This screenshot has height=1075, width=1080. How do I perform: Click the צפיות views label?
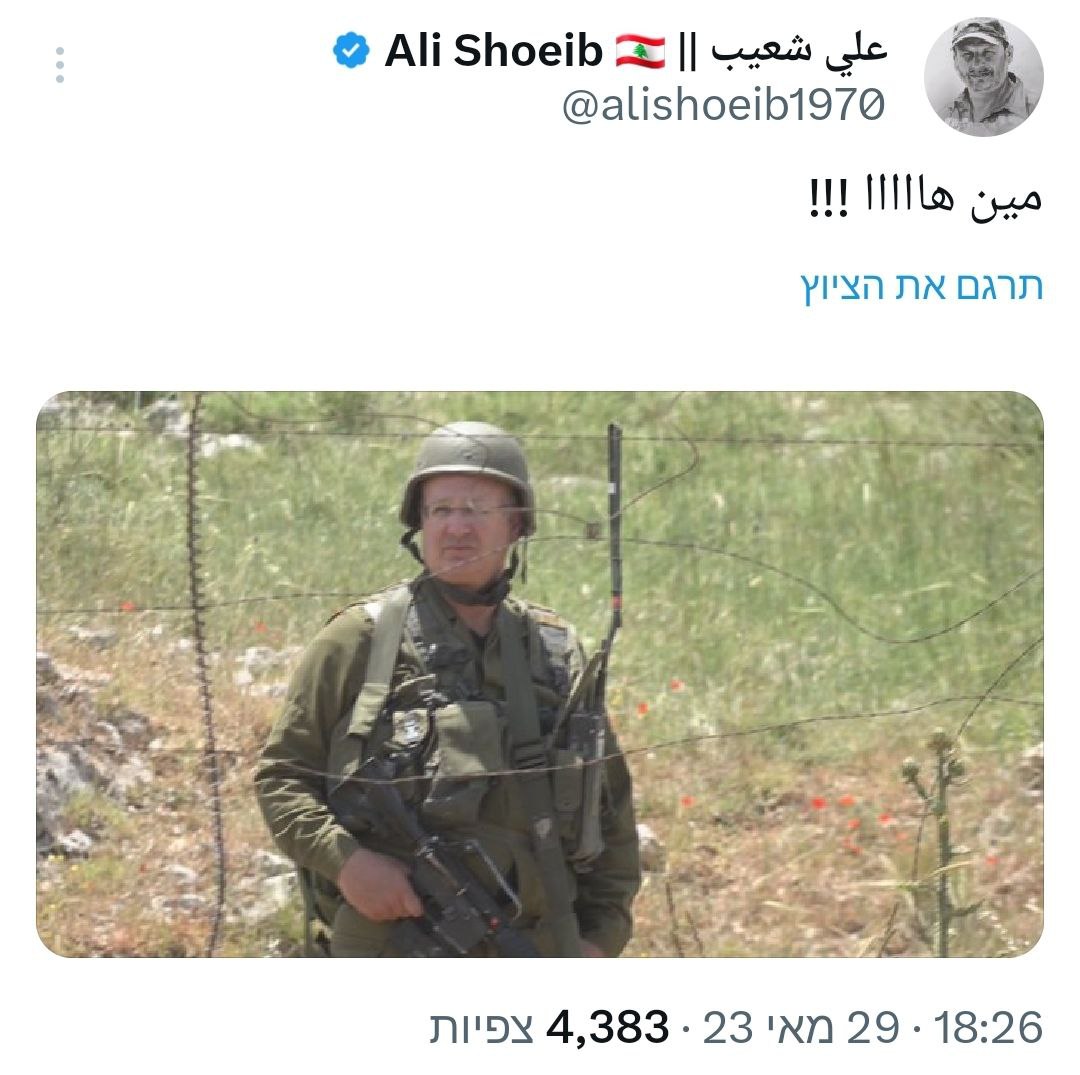(481, 1027)
